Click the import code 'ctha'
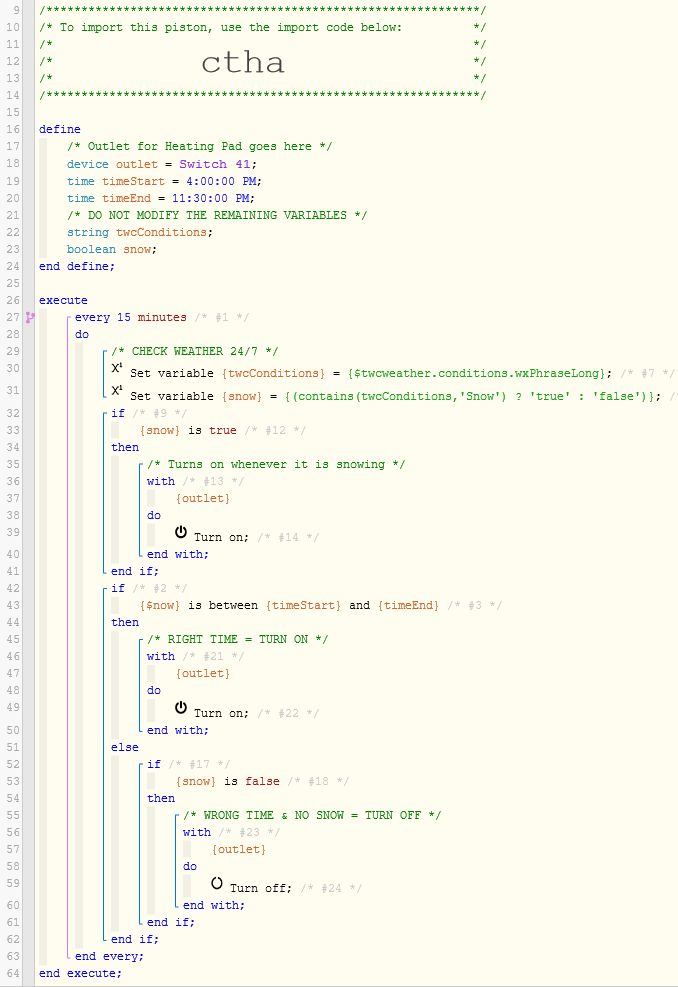 coord(242,63)
